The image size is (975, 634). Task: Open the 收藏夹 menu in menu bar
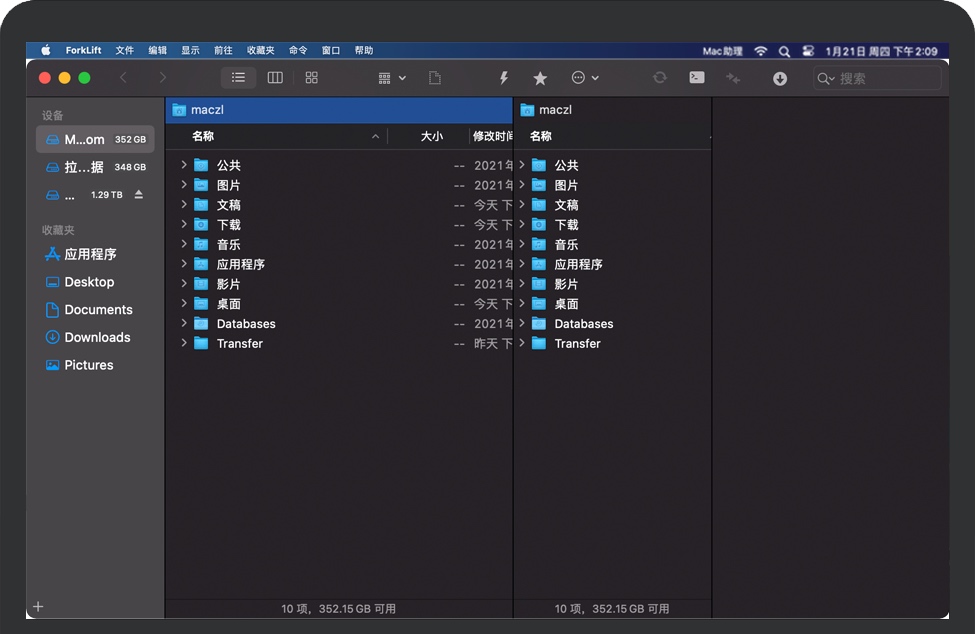point(260,50)
